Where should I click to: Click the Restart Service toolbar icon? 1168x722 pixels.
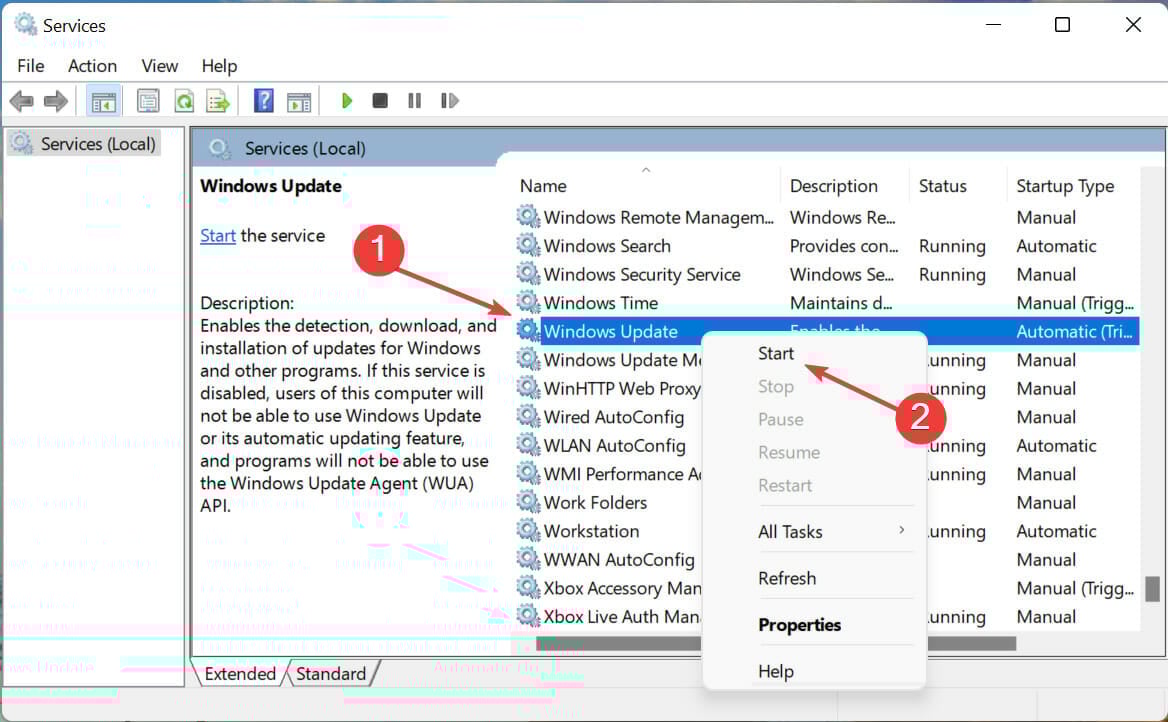pos(449,100)
